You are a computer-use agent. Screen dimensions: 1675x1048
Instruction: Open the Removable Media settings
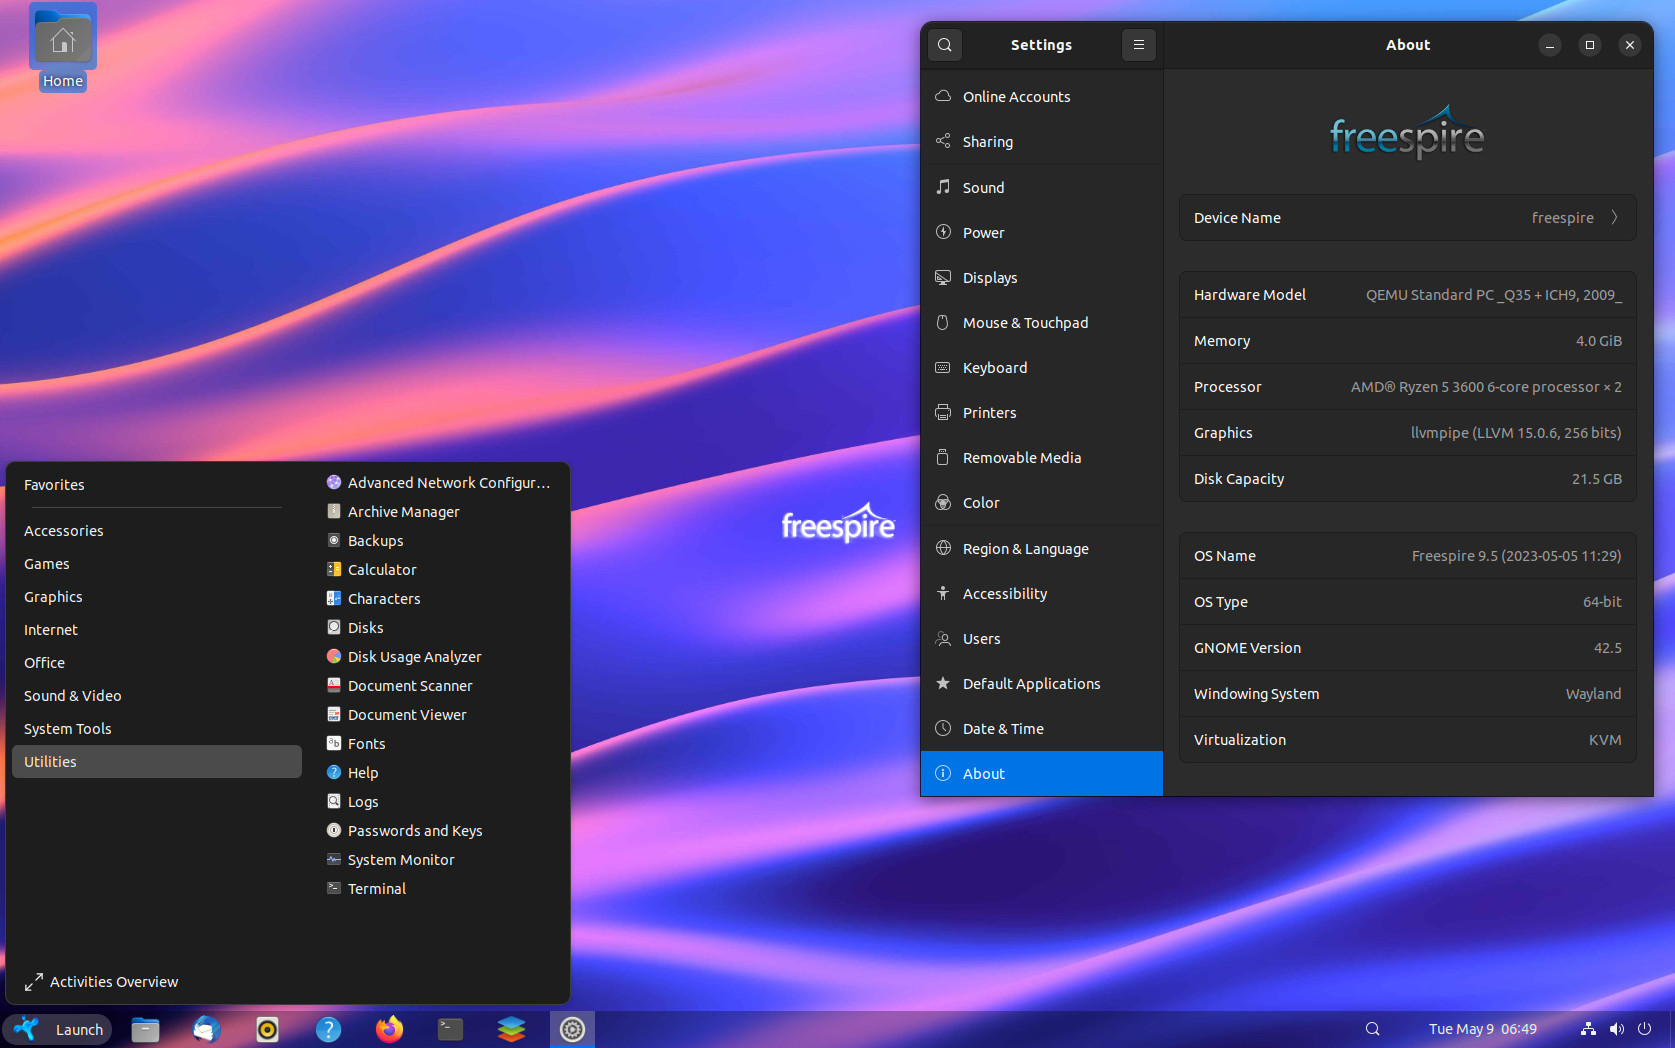pos(1042,457)
